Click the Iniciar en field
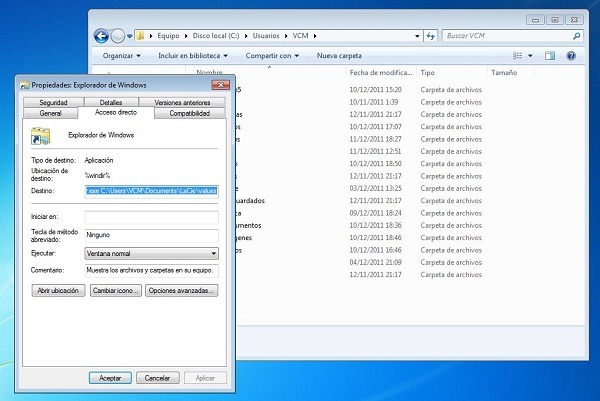The image size is (600, 401). tap(152, 217)
